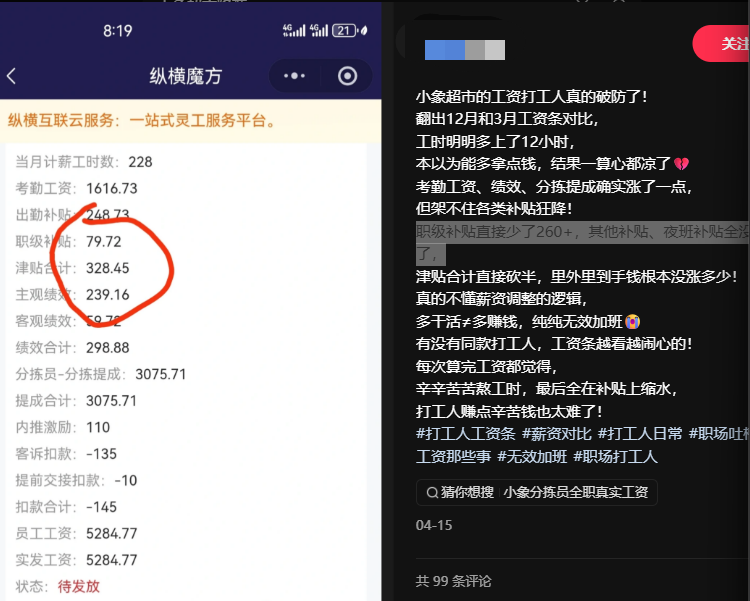
Task: Select the 提成合计 3075.71 row
Action: 76,401
